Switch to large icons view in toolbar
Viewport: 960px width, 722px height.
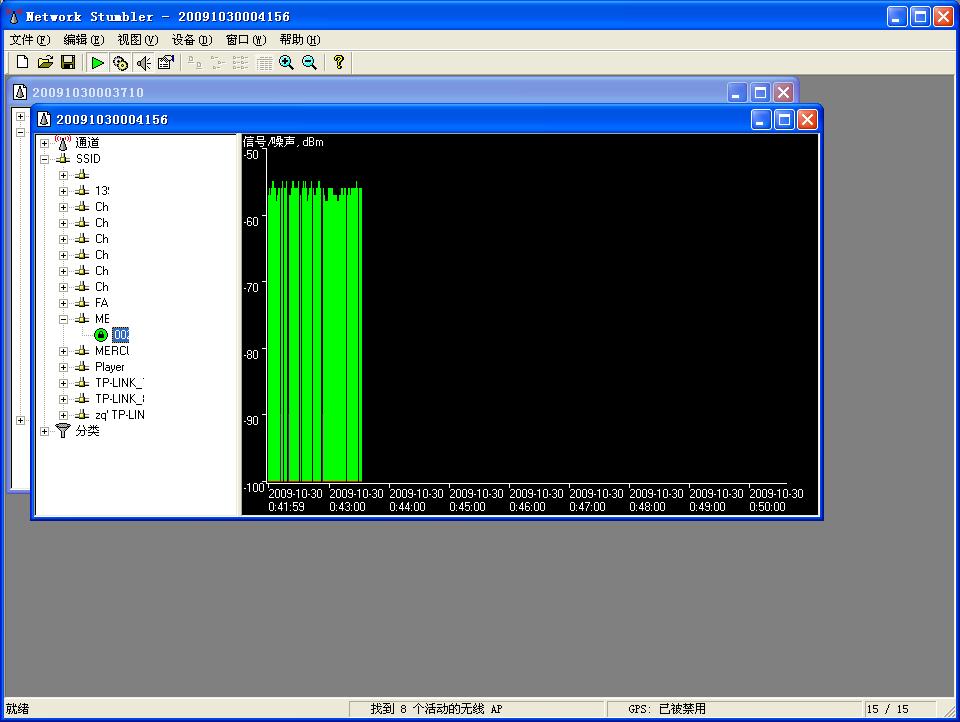[x=195, y=62]
